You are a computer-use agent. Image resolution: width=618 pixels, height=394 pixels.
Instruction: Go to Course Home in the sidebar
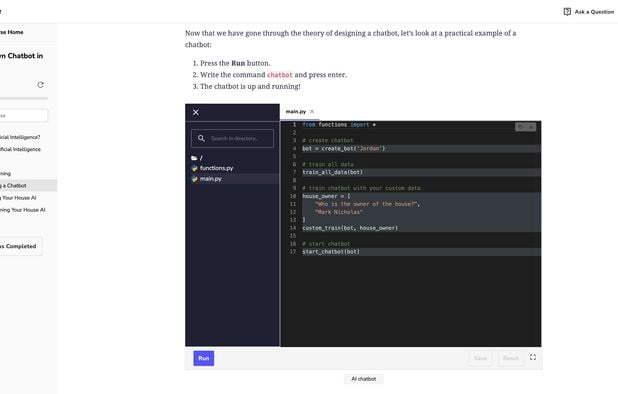[11, 32]
